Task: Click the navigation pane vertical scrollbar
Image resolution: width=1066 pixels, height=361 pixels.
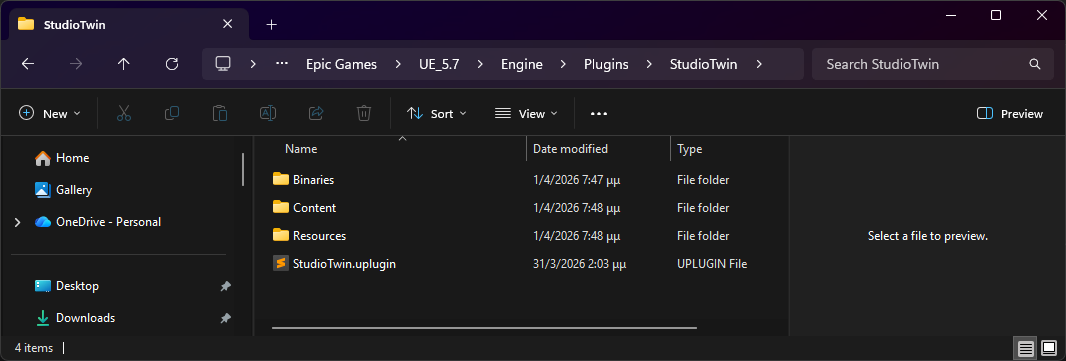Action: click(243, 169)
